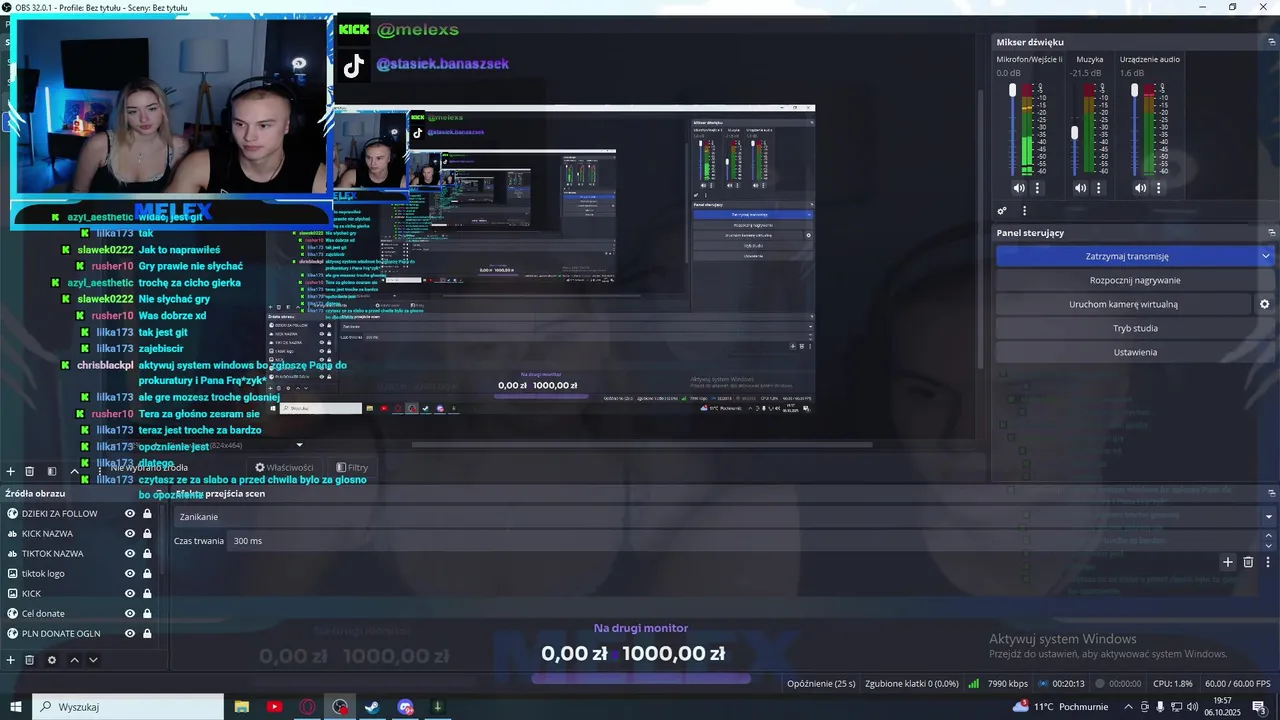
Task: Open File Explorer from the taskbar
Action: point(241,707)
